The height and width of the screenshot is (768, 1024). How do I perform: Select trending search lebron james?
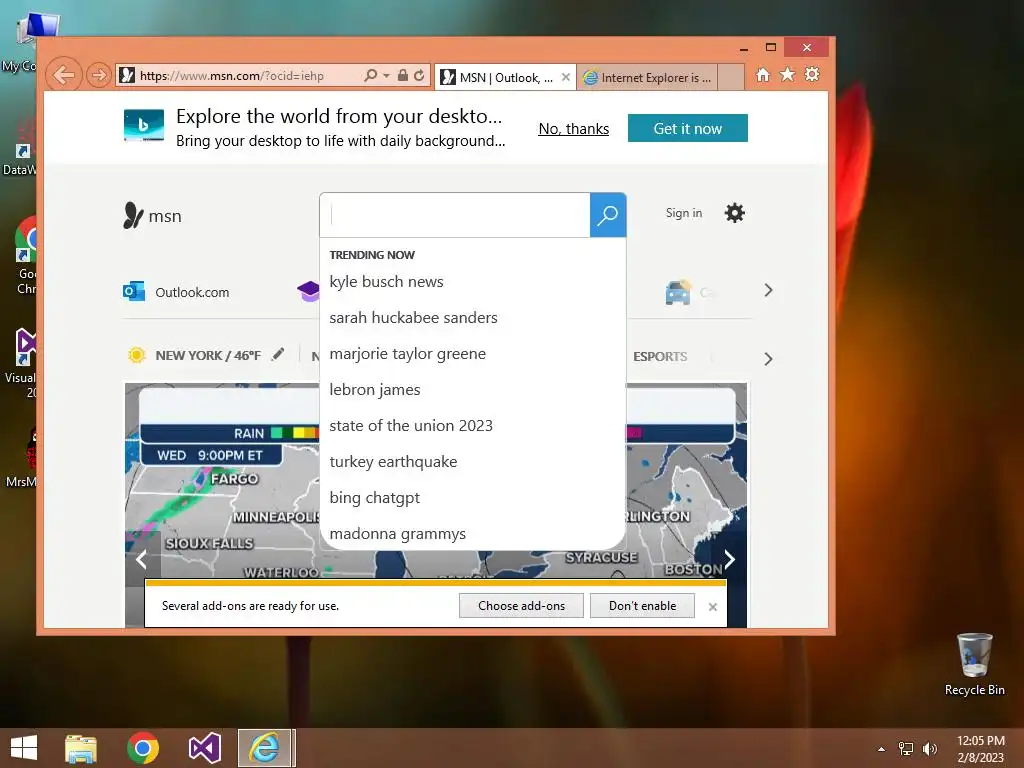click(x=375, y=389)
